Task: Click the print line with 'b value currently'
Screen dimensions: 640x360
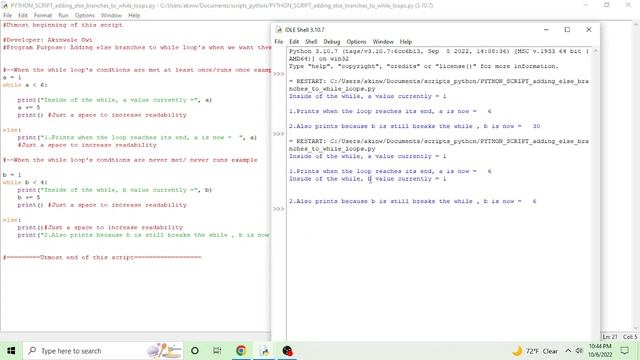Action: pos(115,190)
